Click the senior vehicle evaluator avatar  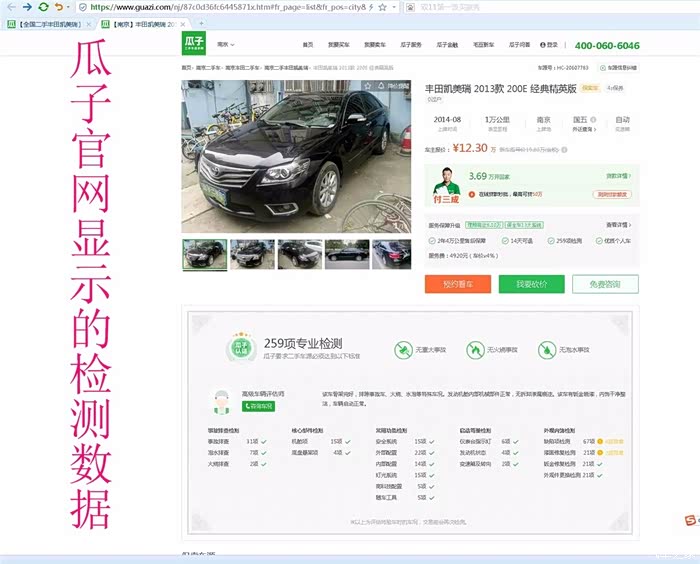point(221,402)
